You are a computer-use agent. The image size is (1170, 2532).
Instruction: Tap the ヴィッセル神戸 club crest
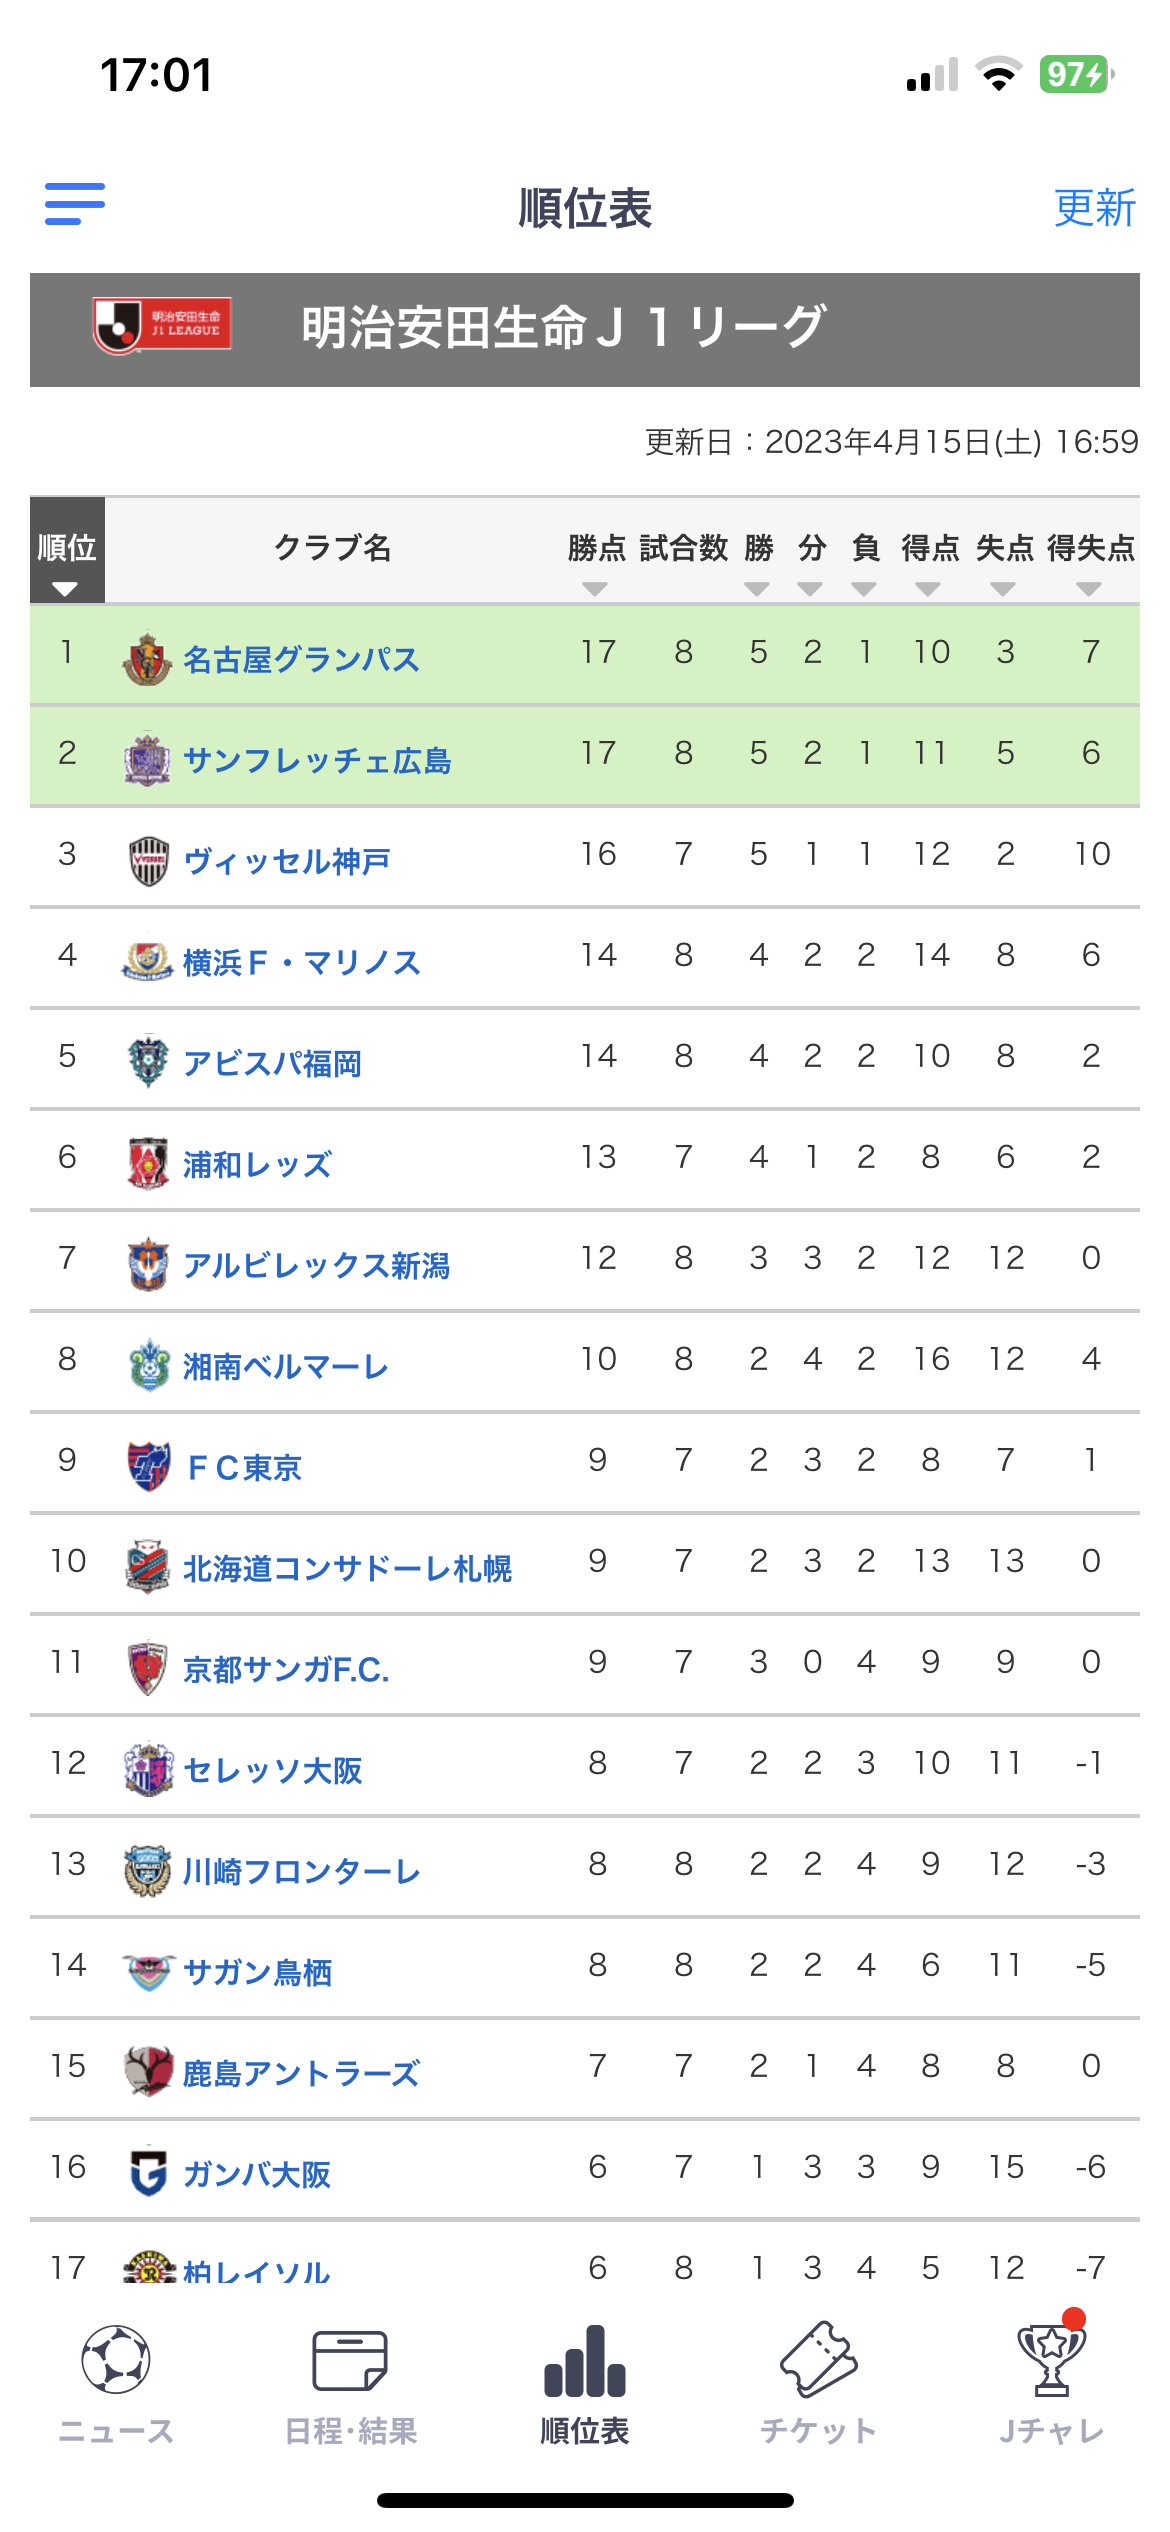pyautogui.click(x=149, y=860)
